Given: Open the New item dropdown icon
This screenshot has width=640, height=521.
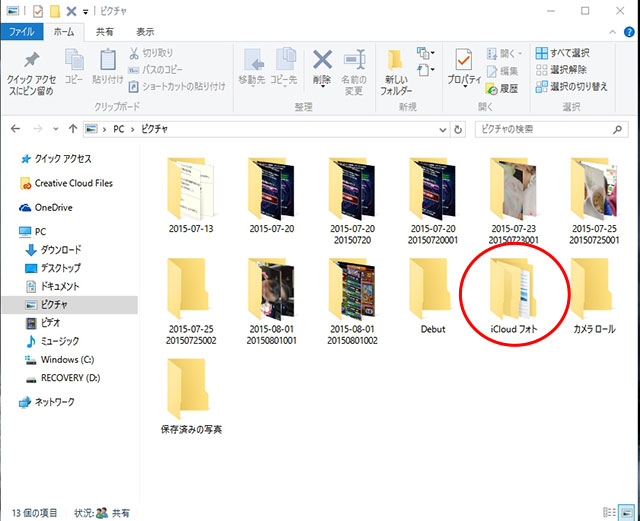Looking at the screenshot, I should (x=425, y=53).
